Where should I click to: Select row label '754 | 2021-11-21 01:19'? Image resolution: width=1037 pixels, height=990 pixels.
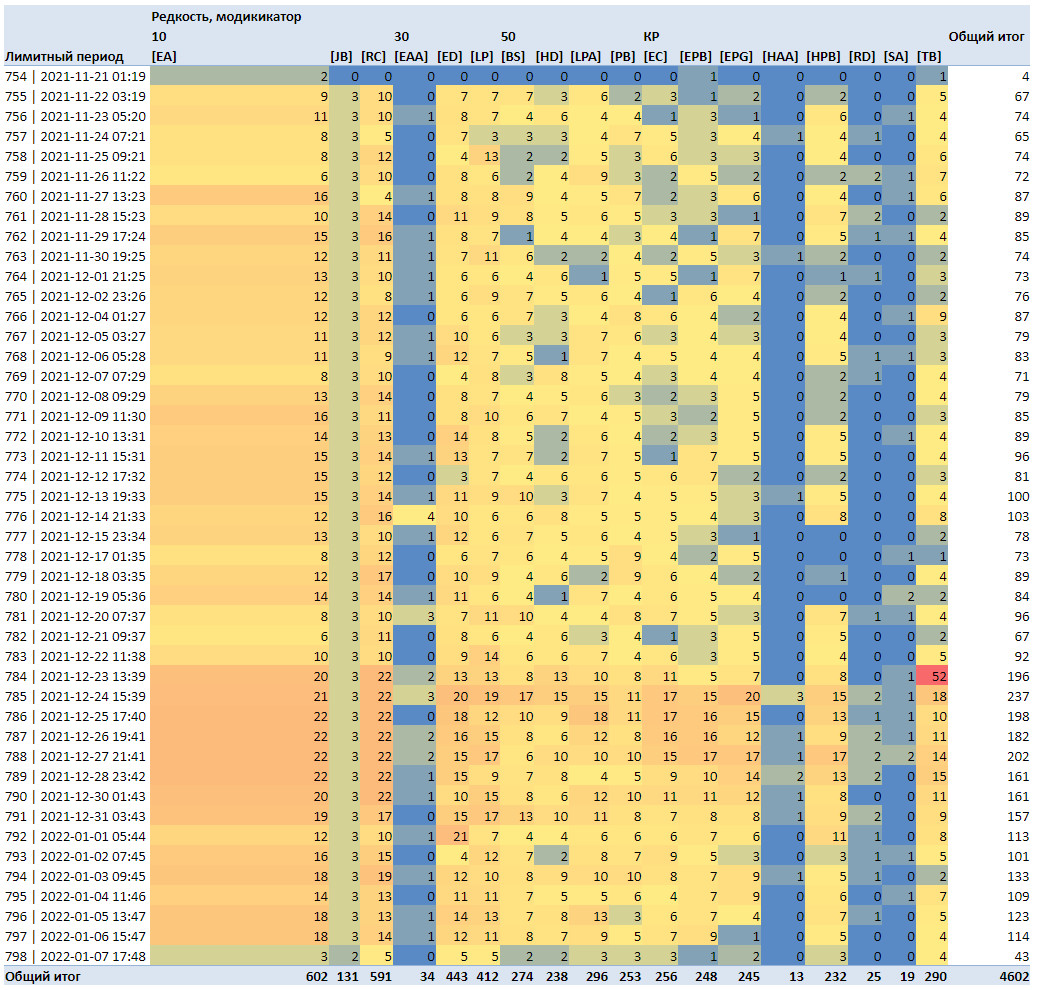pos(75,77)
